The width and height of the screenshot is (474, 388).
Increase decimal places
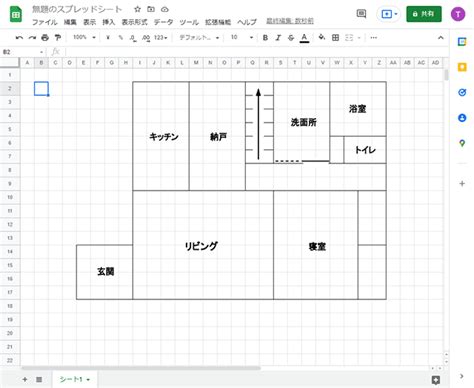click(146, 38)
